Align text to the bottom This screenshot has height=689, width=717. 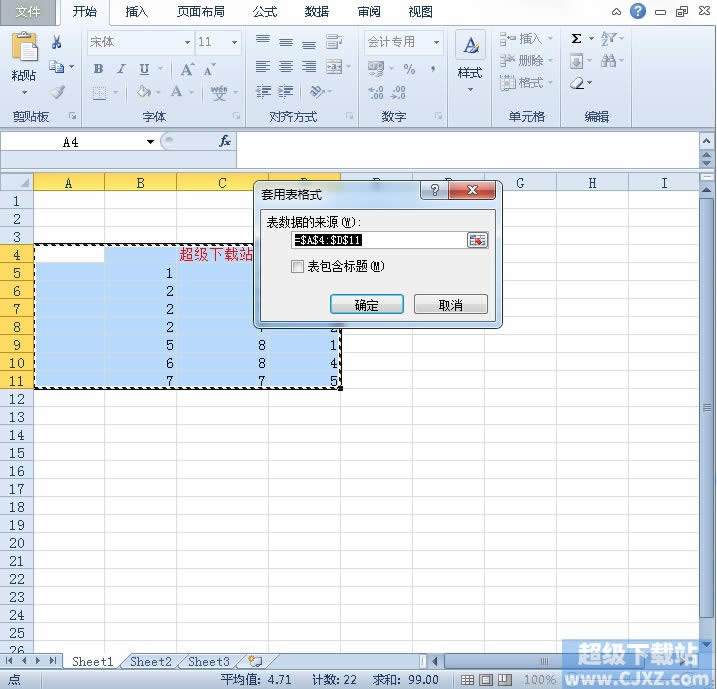[309, 43]
